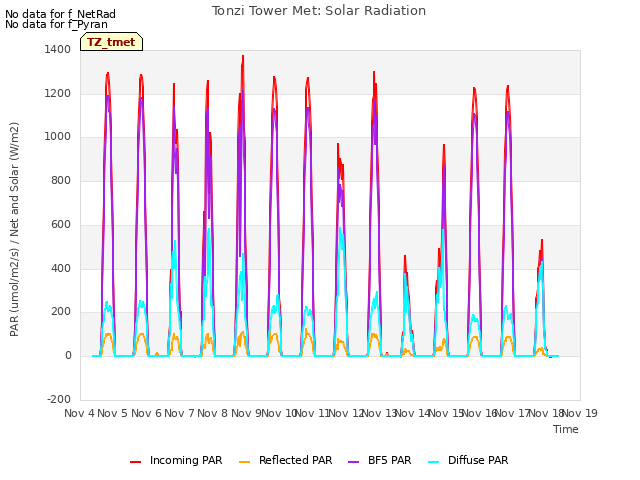Click the chart title Tonzi Tower Met: Solar Radiation
Screen dimensions: 640x480
(319, 11)
